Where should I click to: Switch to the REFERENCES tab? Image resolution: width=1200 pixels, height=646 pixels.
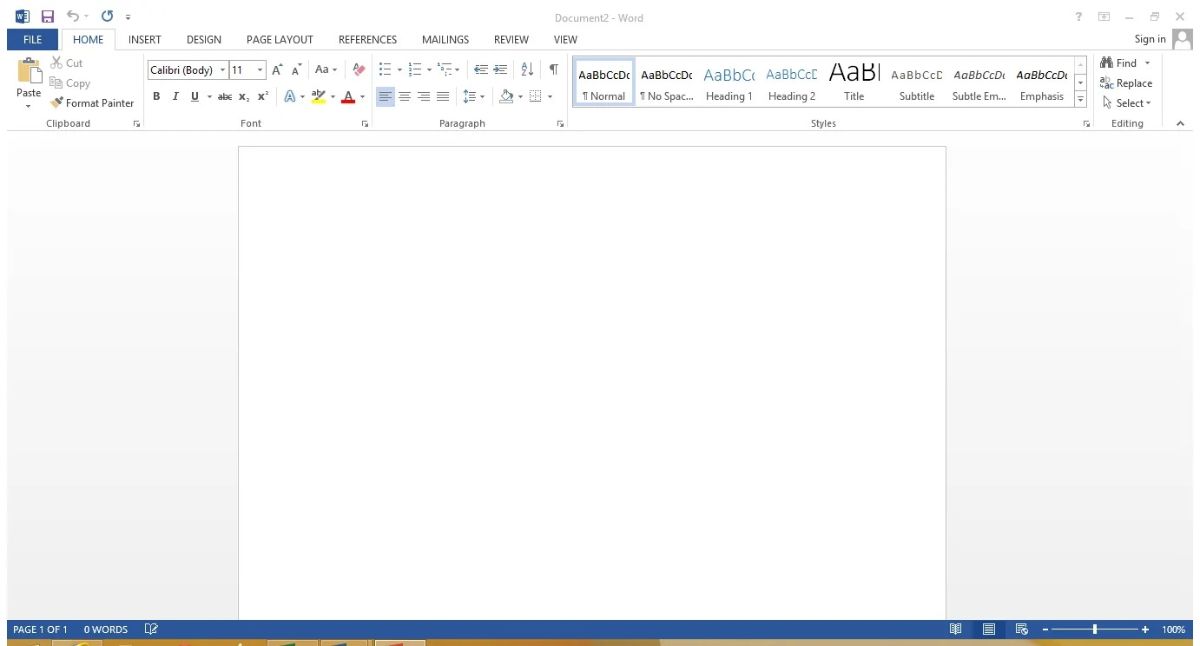(368, 40)
